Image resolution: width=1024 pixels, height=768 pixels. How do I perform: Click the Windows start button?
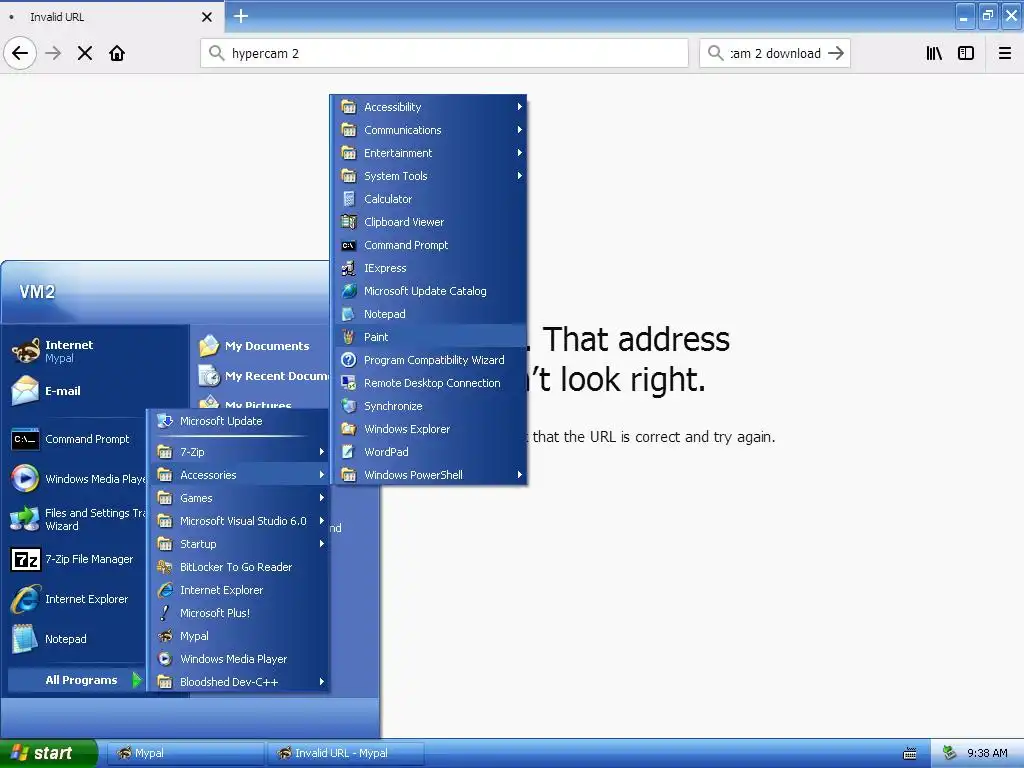coord(48,754)
